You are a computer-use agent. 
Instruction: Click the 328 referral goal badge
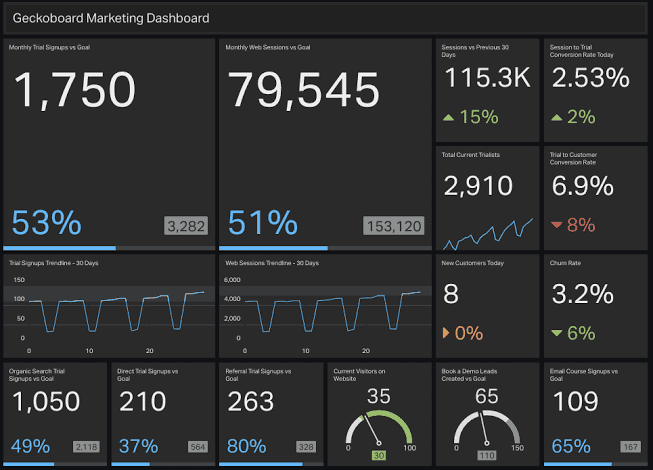click(306, 447)
